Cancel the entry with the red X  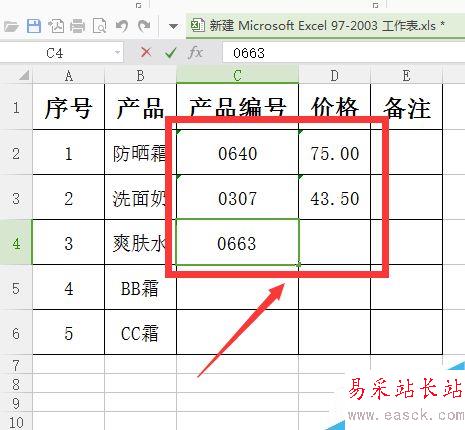(146, 52)
